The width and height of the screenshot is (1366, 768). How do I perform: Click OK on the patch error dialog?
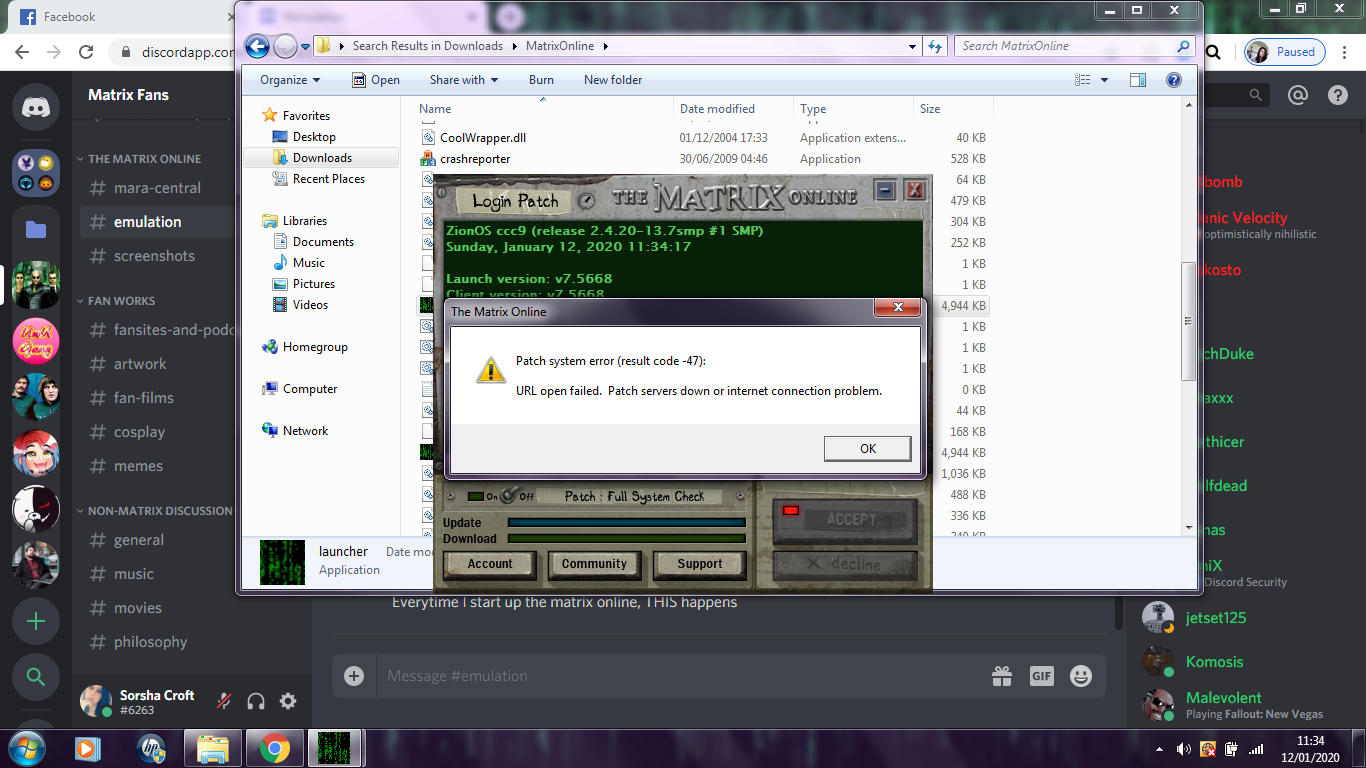click(x=867, y=449)
